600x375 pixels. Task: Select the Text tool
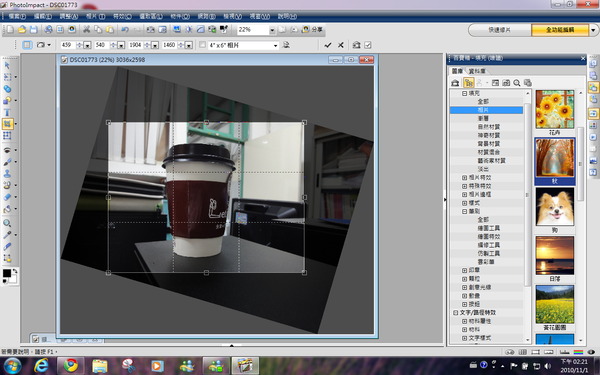tap(7, 112)
